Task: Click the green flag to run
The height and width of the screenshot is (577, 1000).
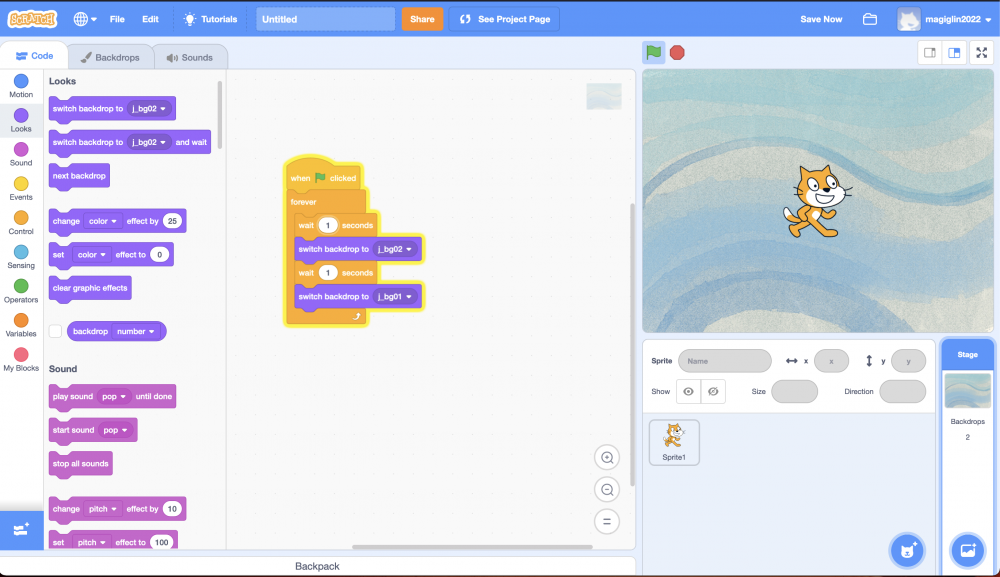Action: [x=654, y=52]
